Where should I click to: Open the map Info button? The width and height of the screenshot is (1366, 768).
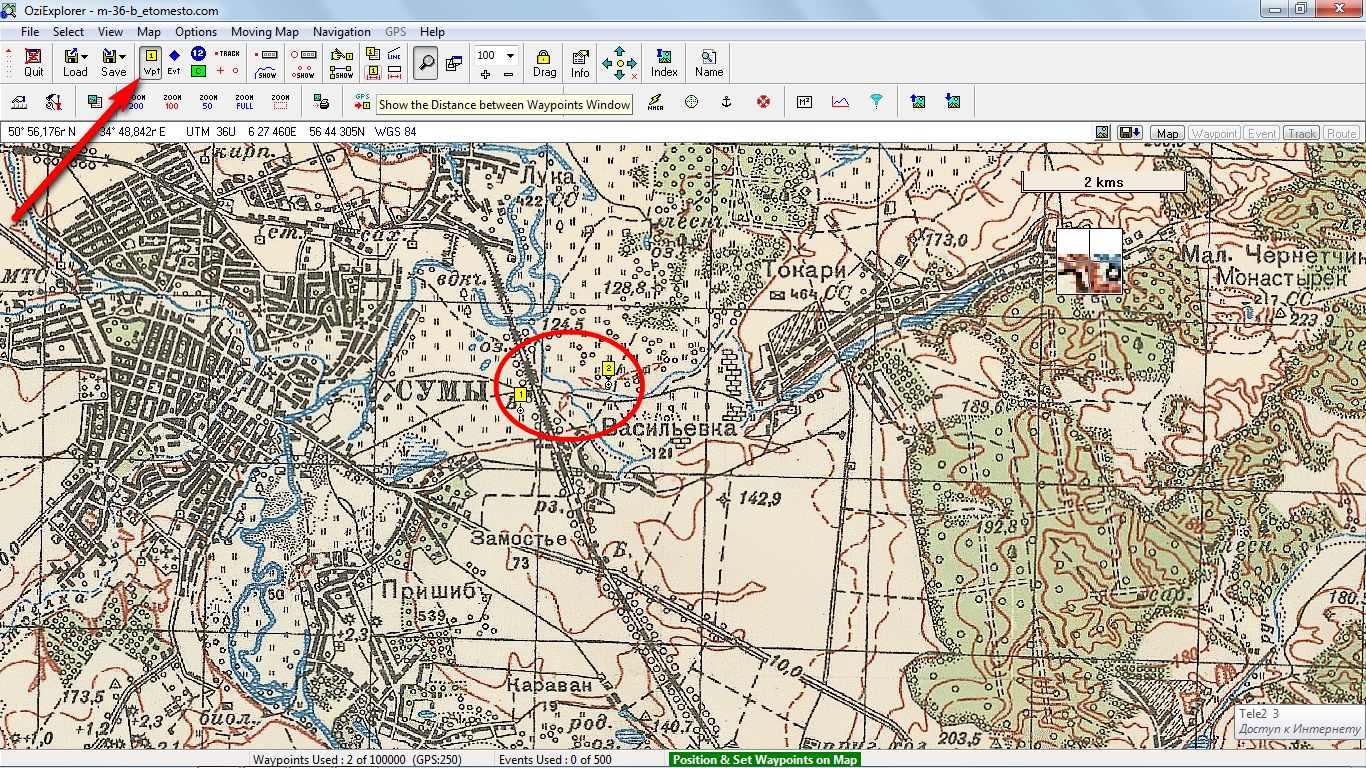(x=580, y=62)
